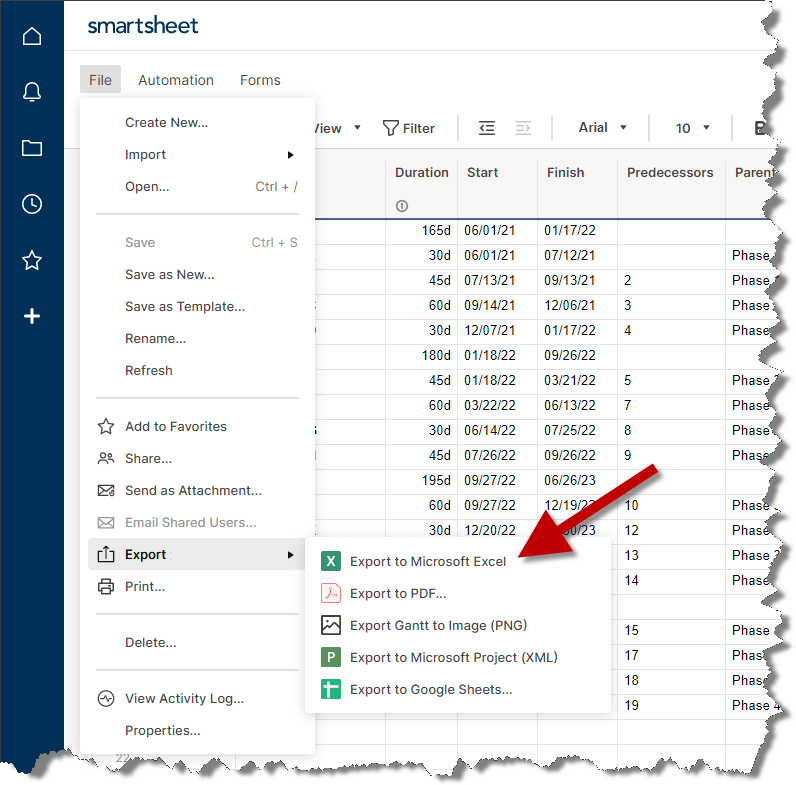
Task: Click predecessor cell showing 19
Action: 671,705
